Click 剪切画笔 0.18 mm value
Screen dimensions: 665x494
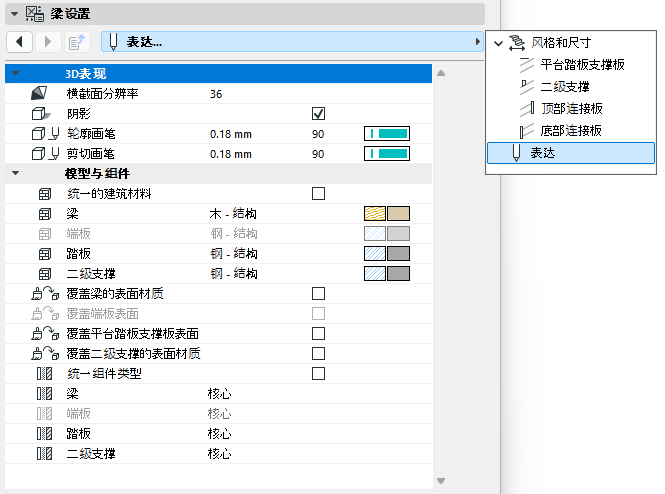231,154
